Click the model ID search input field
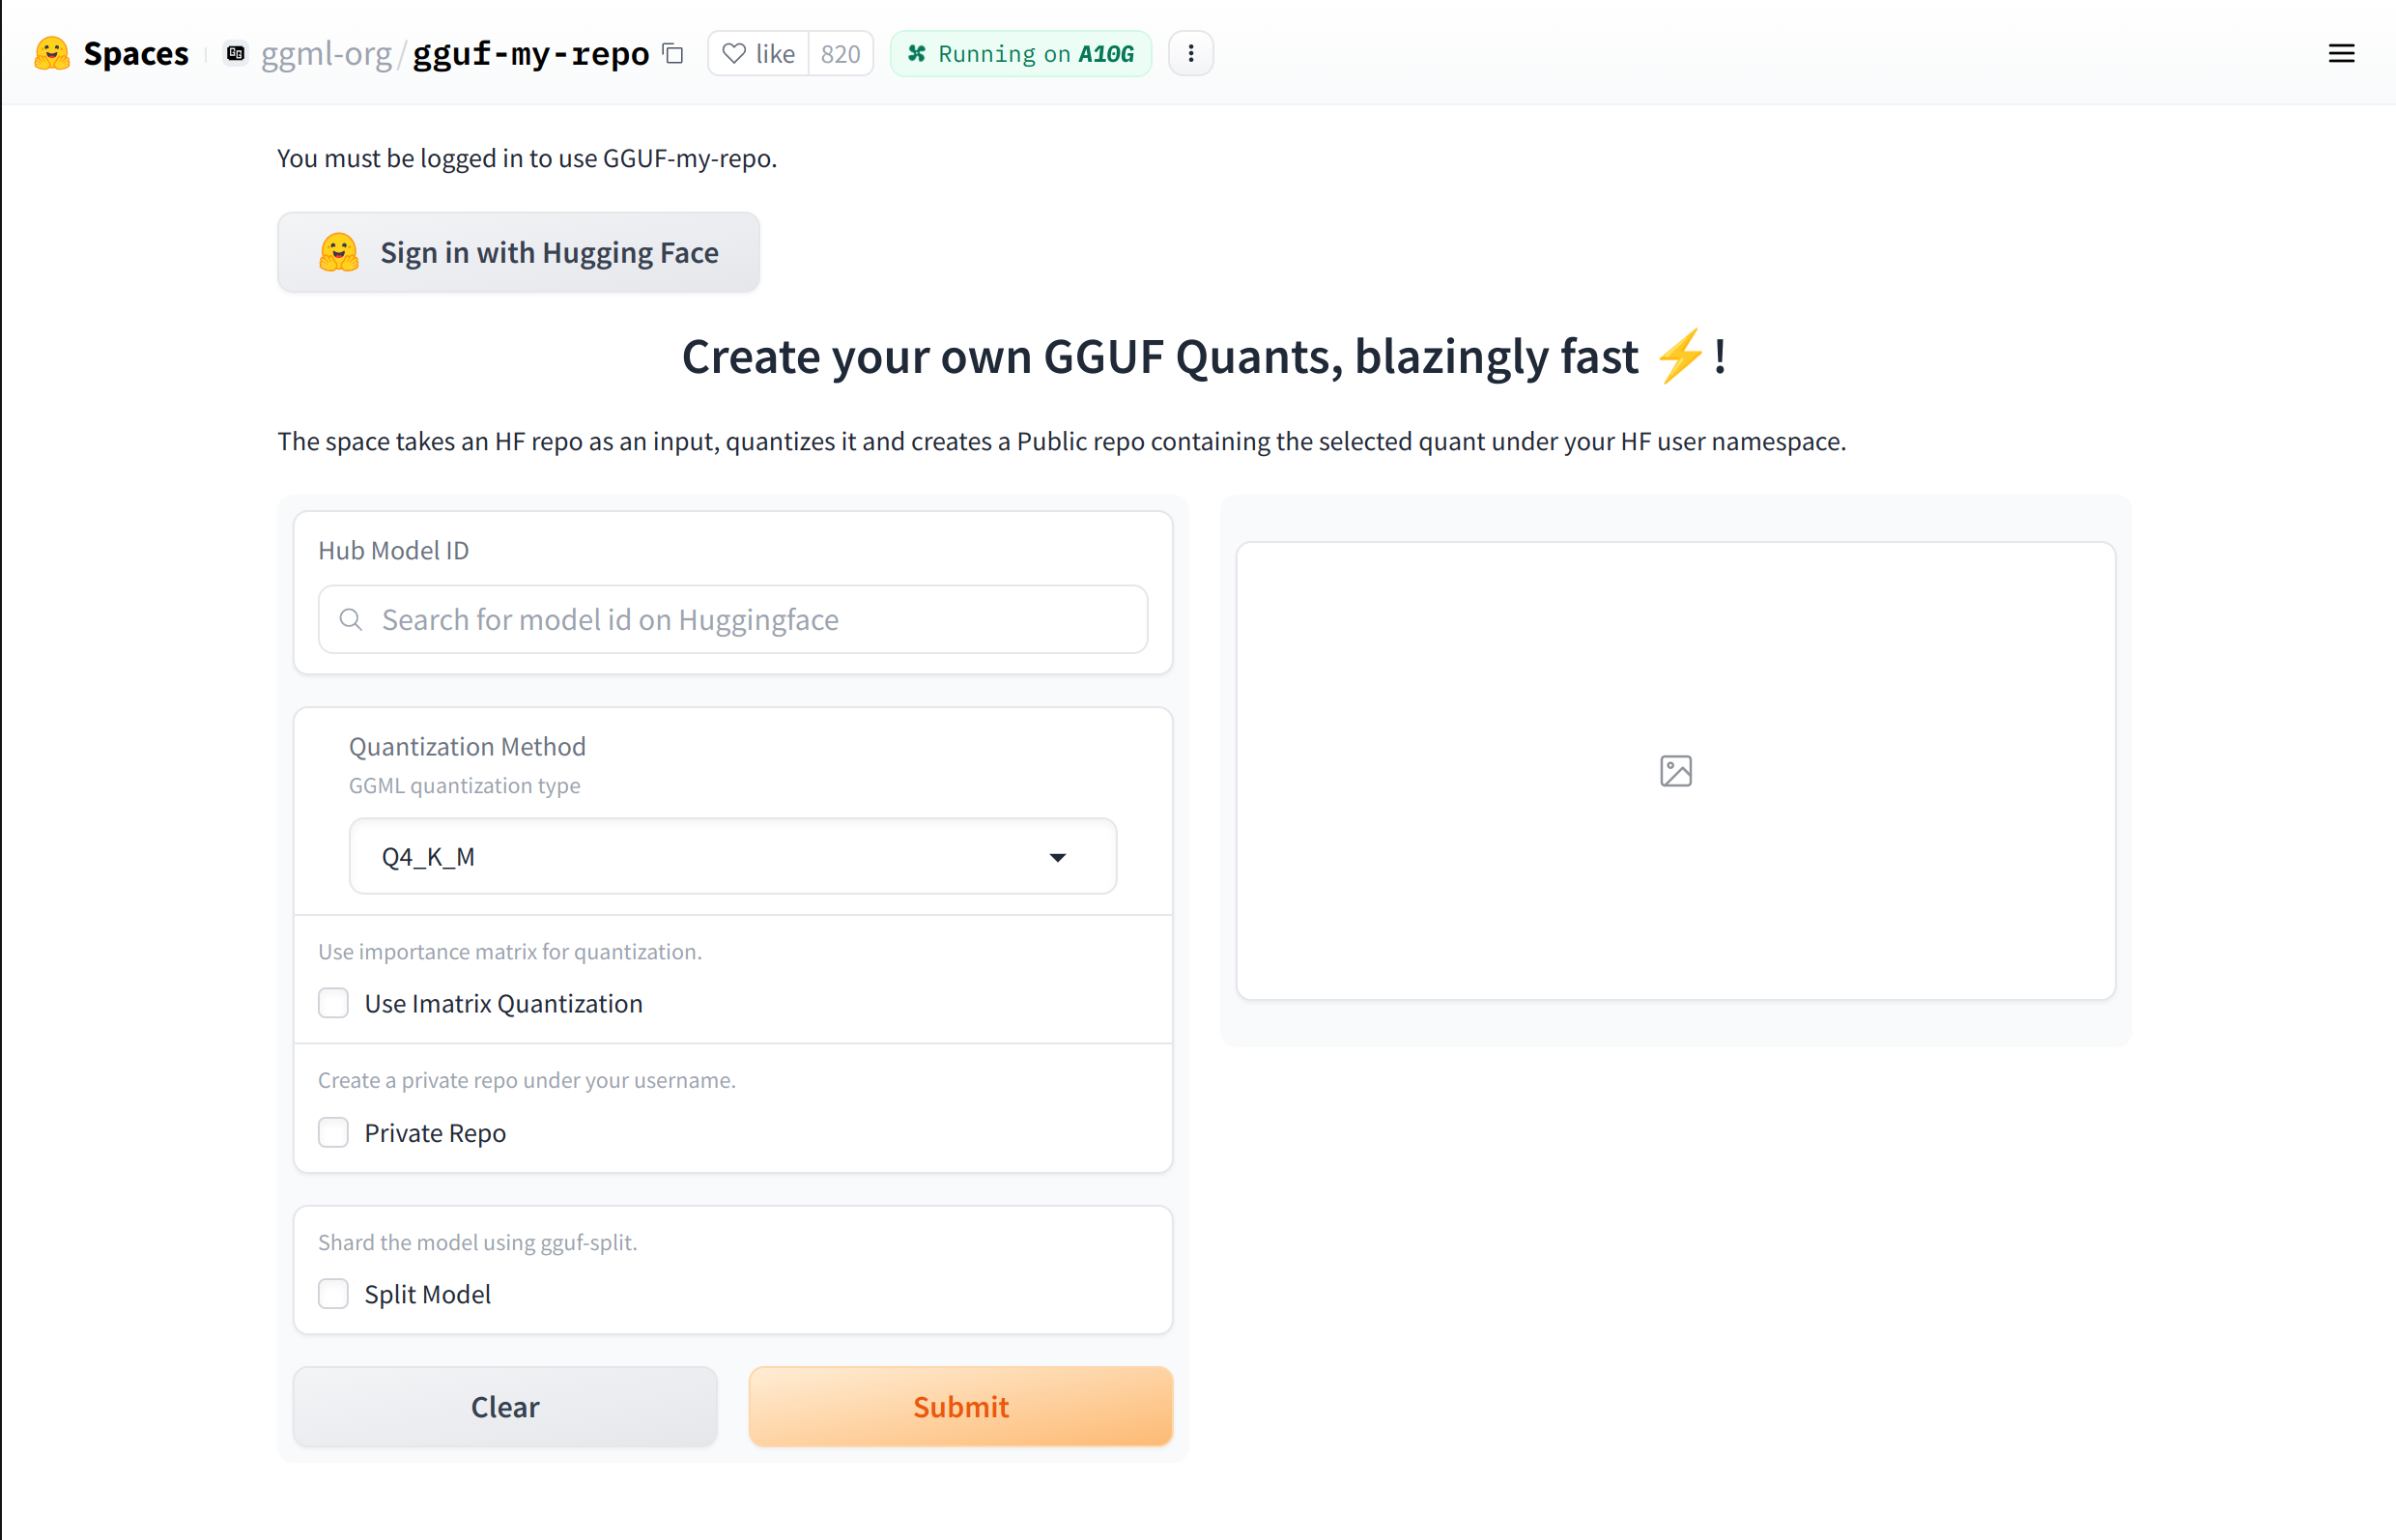The height and width of the screenshot is (1540, 2396). [733, 619]
